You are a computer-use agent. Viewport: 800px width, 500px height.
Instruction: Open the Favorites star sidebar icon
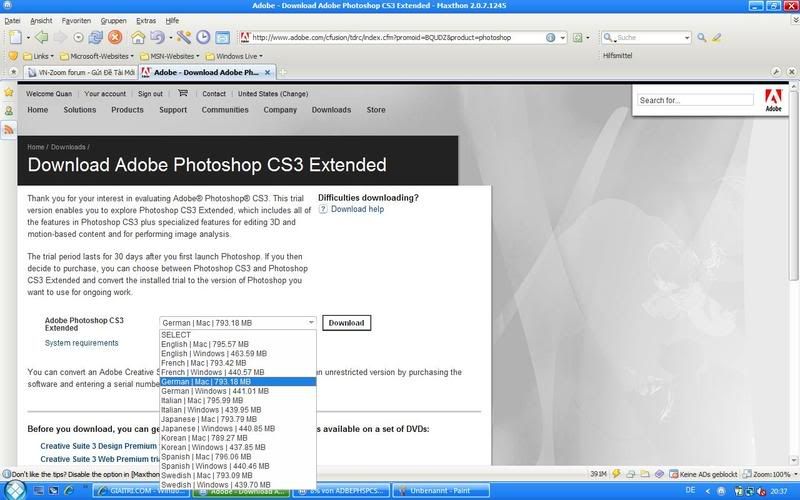9,92
